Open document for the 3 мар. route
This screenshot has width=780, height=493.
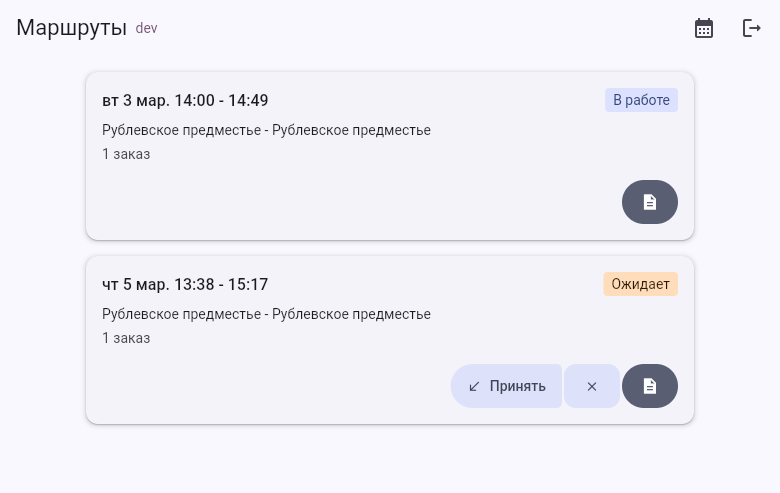click(x=650, y=202)
